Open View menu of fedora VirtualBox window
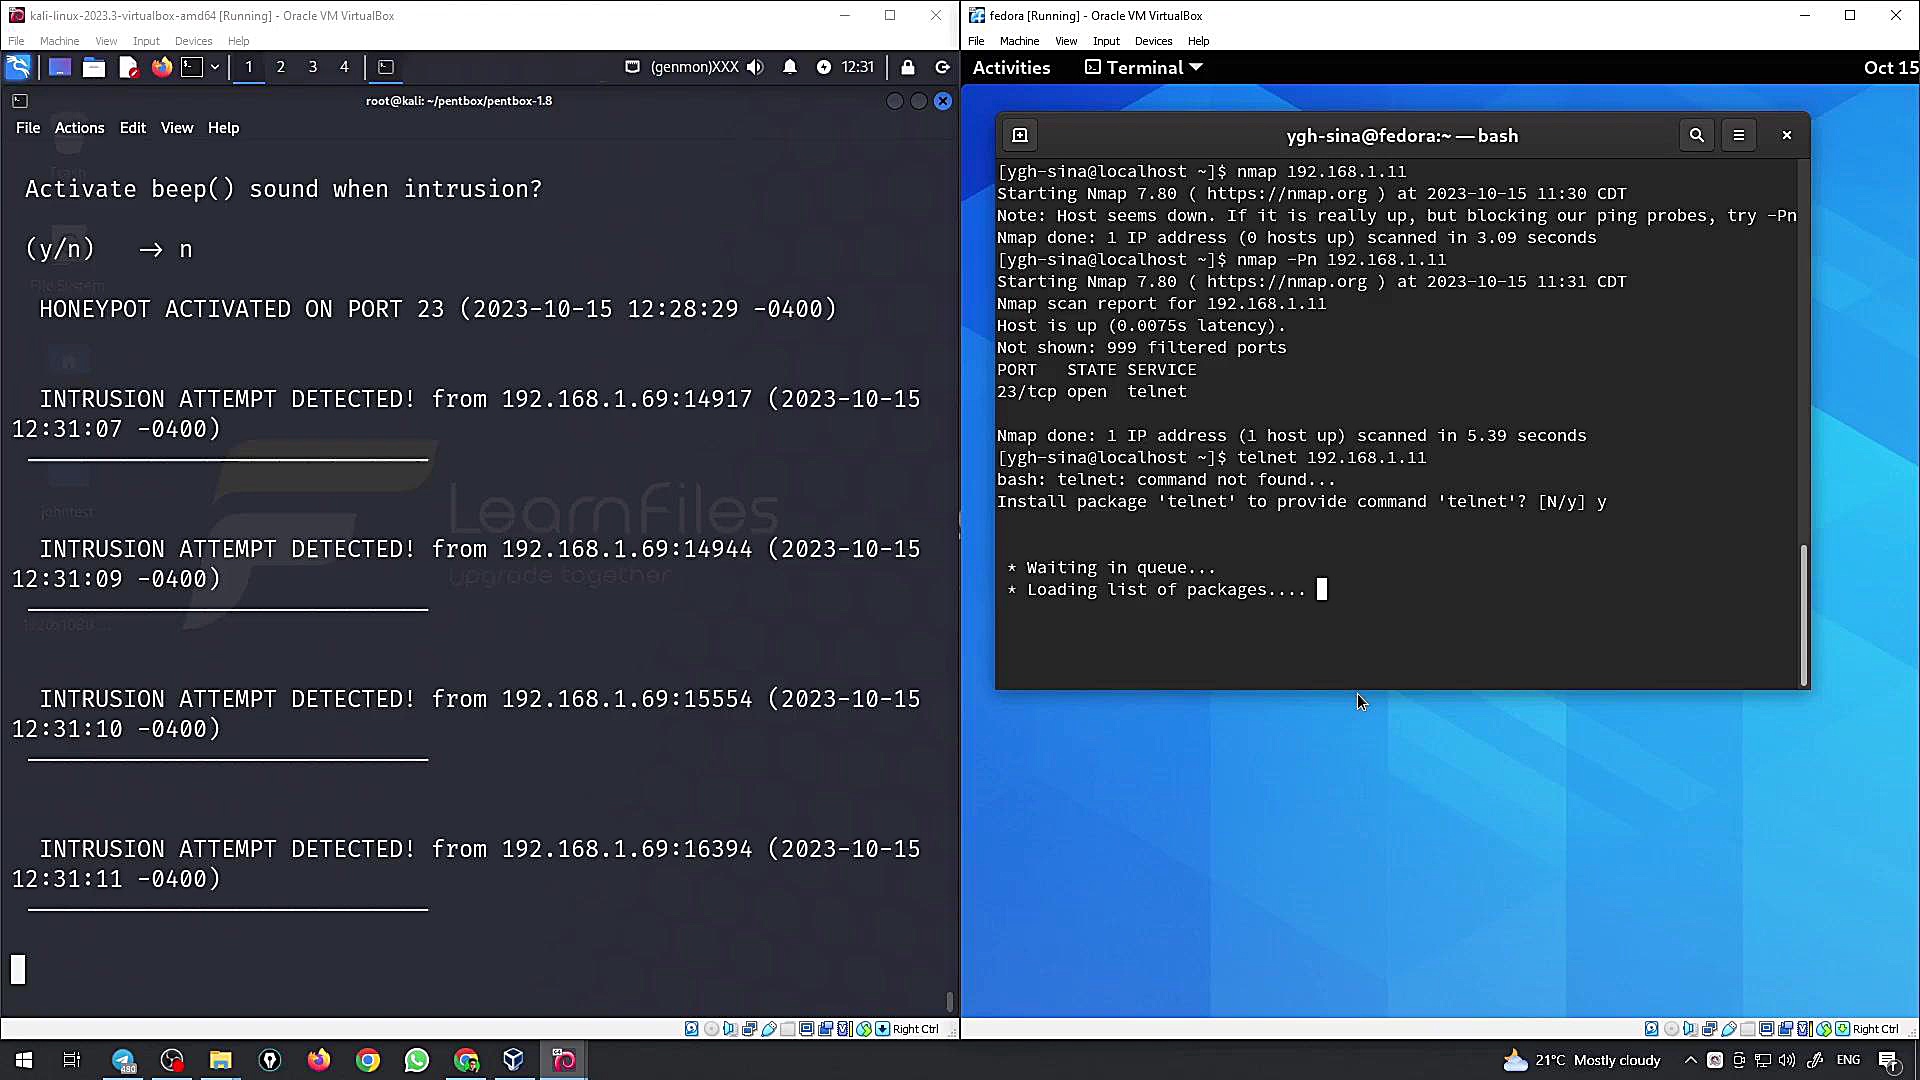Screen dimensions: 1920x1080 (x=1066, y=41)
